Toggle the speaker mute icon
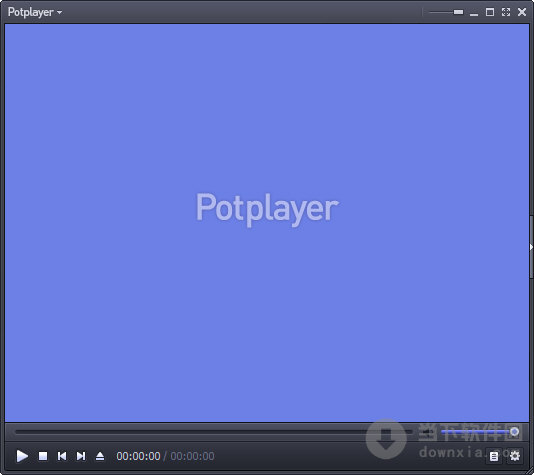Image resolution: width=534 pixels, height=475 pixels. click(427, 432)
